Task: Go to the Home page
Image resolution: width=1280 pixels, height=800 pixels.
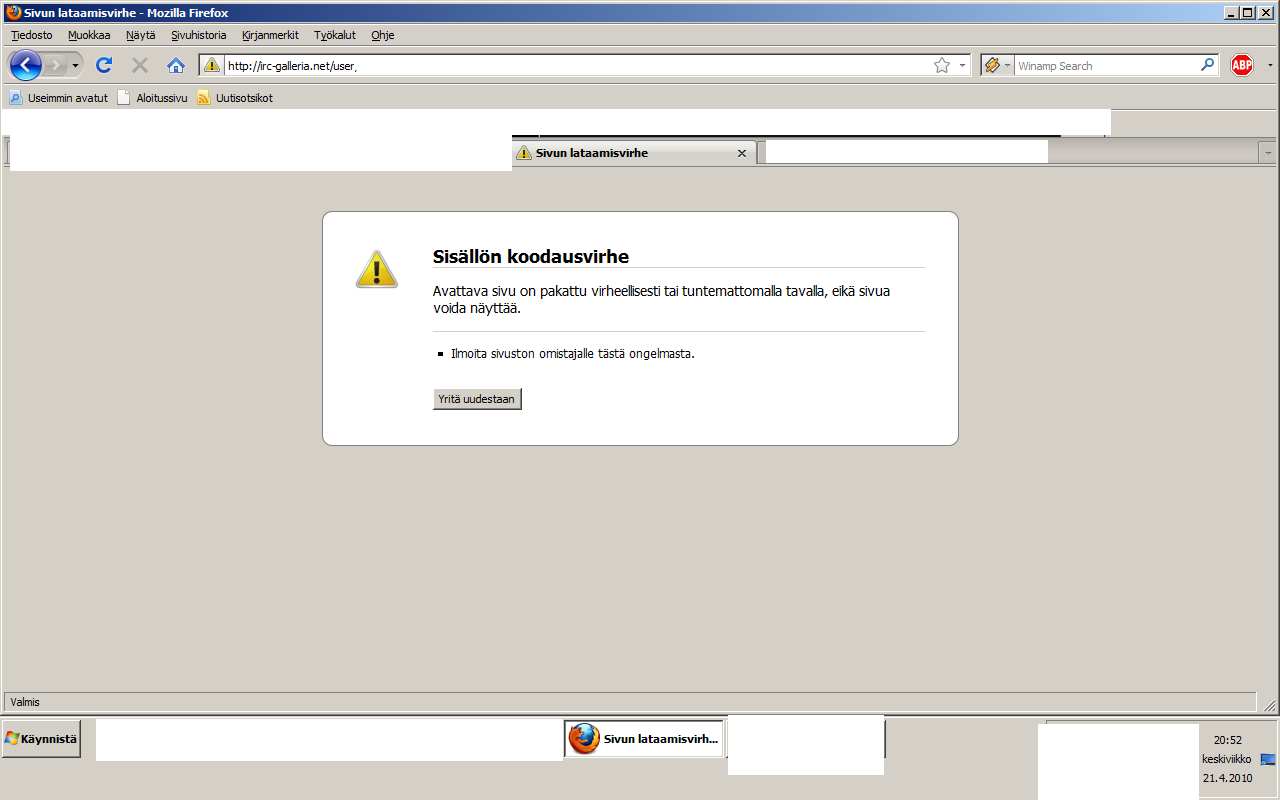Action: 176,65
